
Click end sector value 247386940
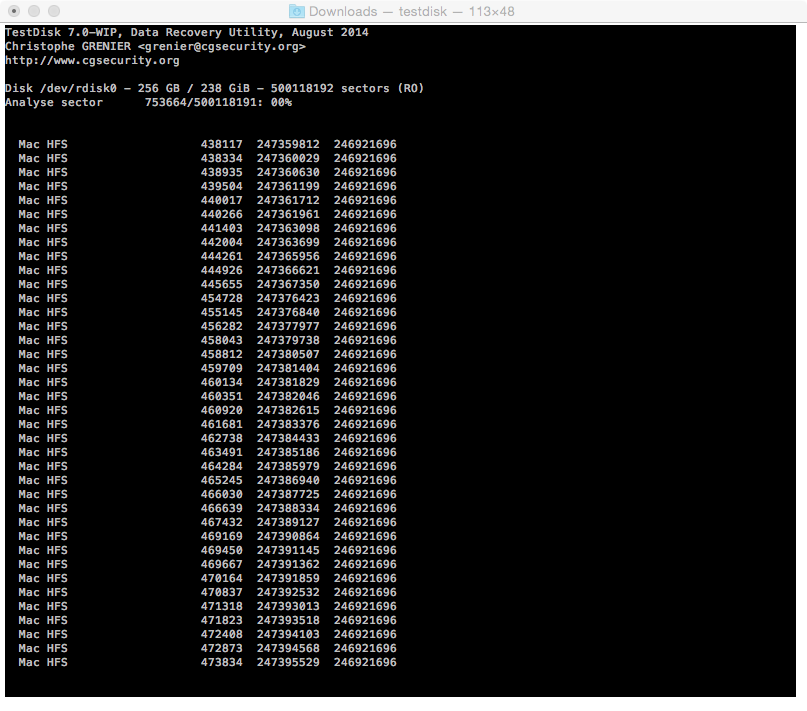coord(288,480)
